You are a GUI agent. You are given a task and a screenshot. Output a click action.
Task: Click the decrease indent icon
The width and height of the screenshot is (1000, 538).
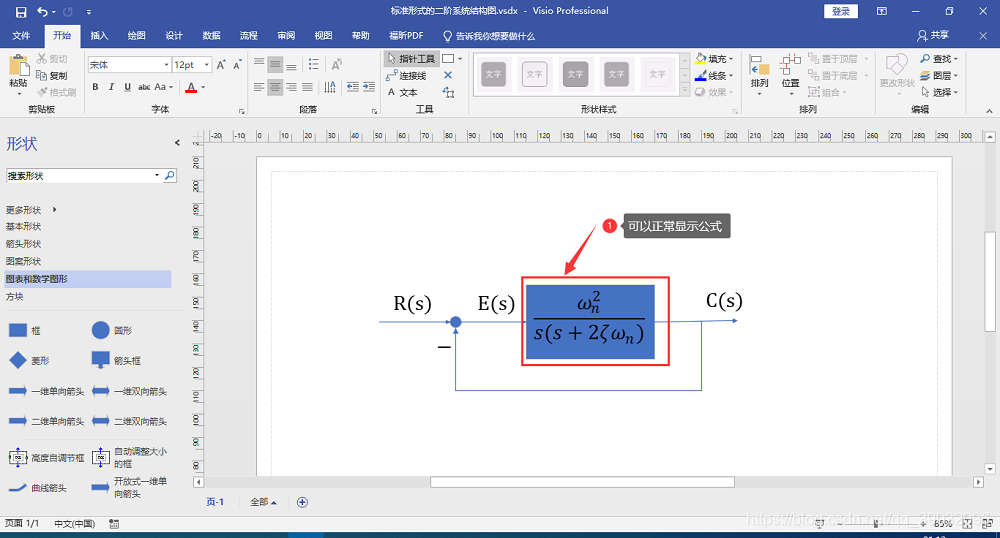pos(352,87)
